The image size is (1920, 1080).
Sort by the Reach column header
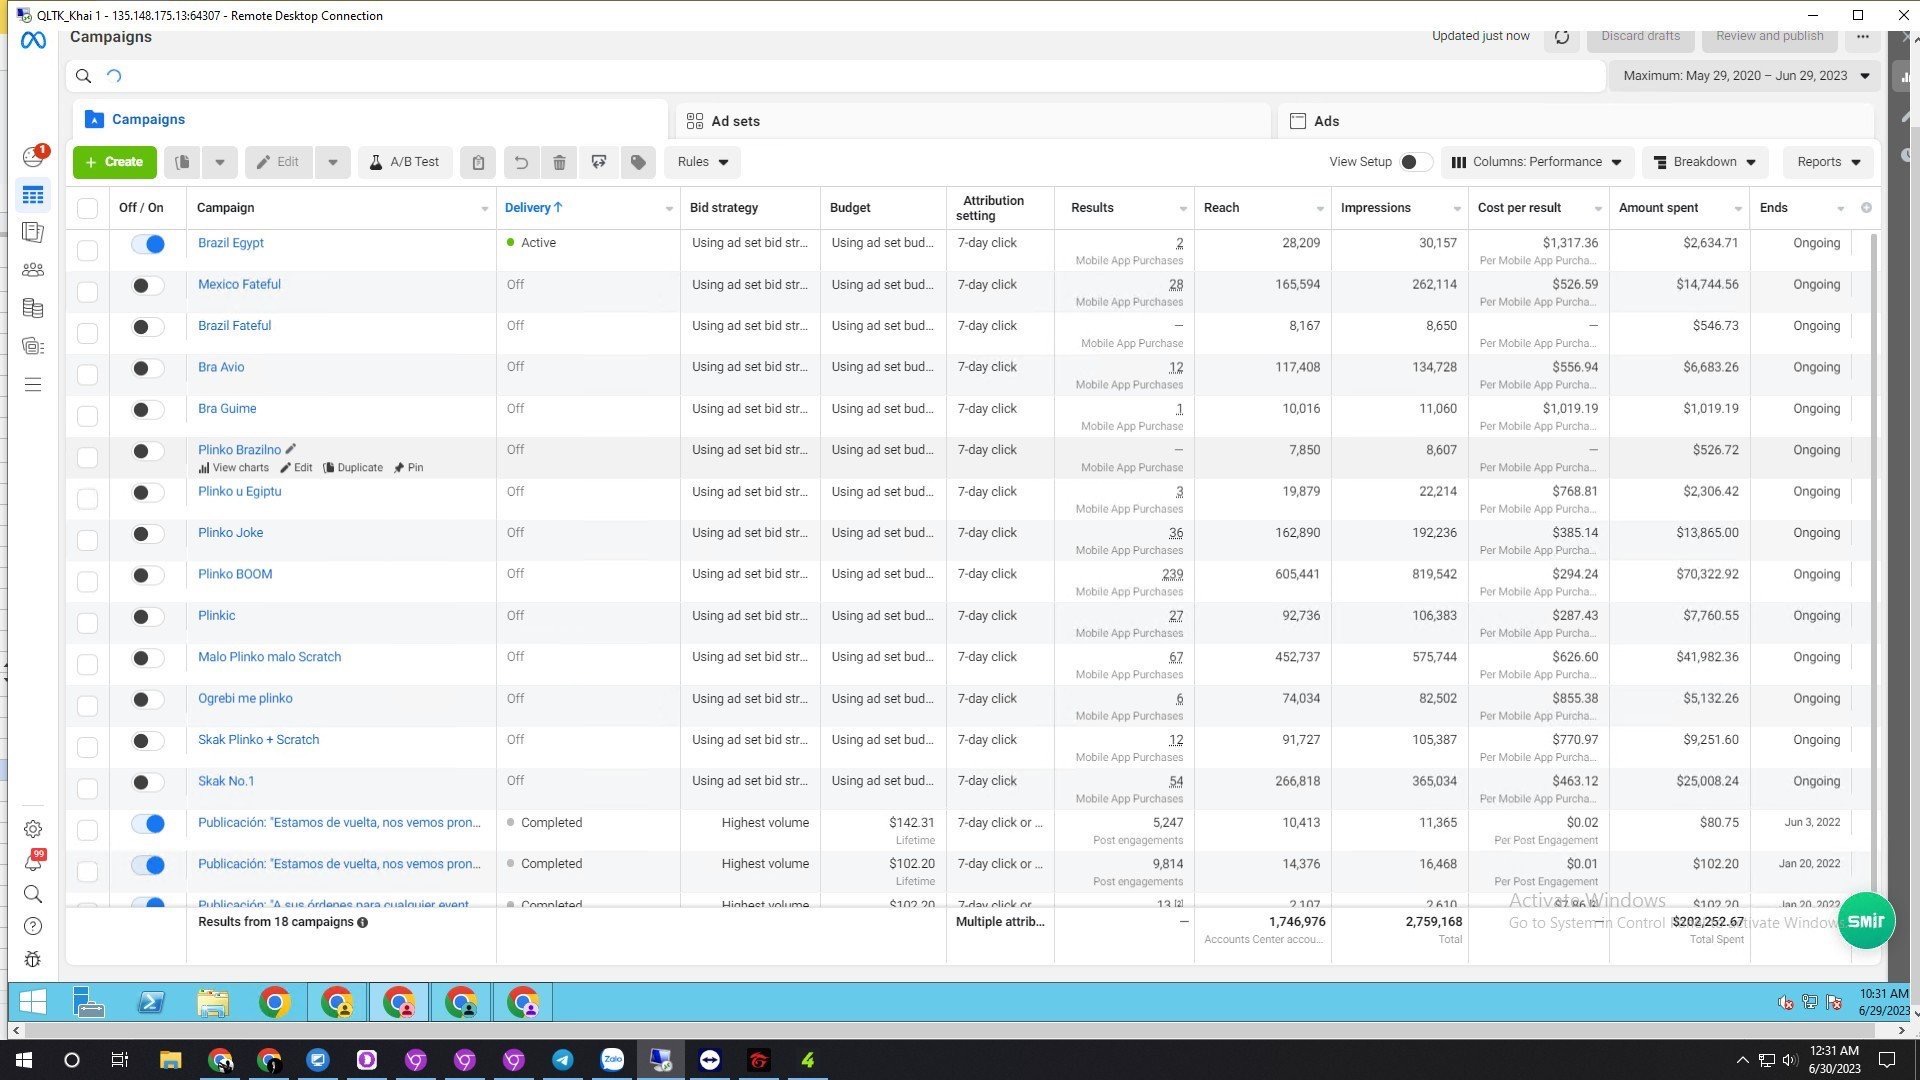pos(1221,208)
